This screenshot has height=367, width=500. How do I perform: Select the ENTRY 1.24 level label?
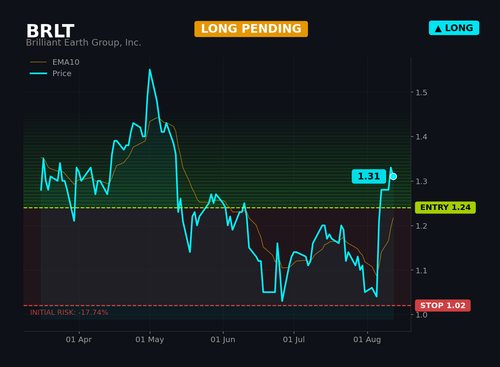click(x=445, y=207)
